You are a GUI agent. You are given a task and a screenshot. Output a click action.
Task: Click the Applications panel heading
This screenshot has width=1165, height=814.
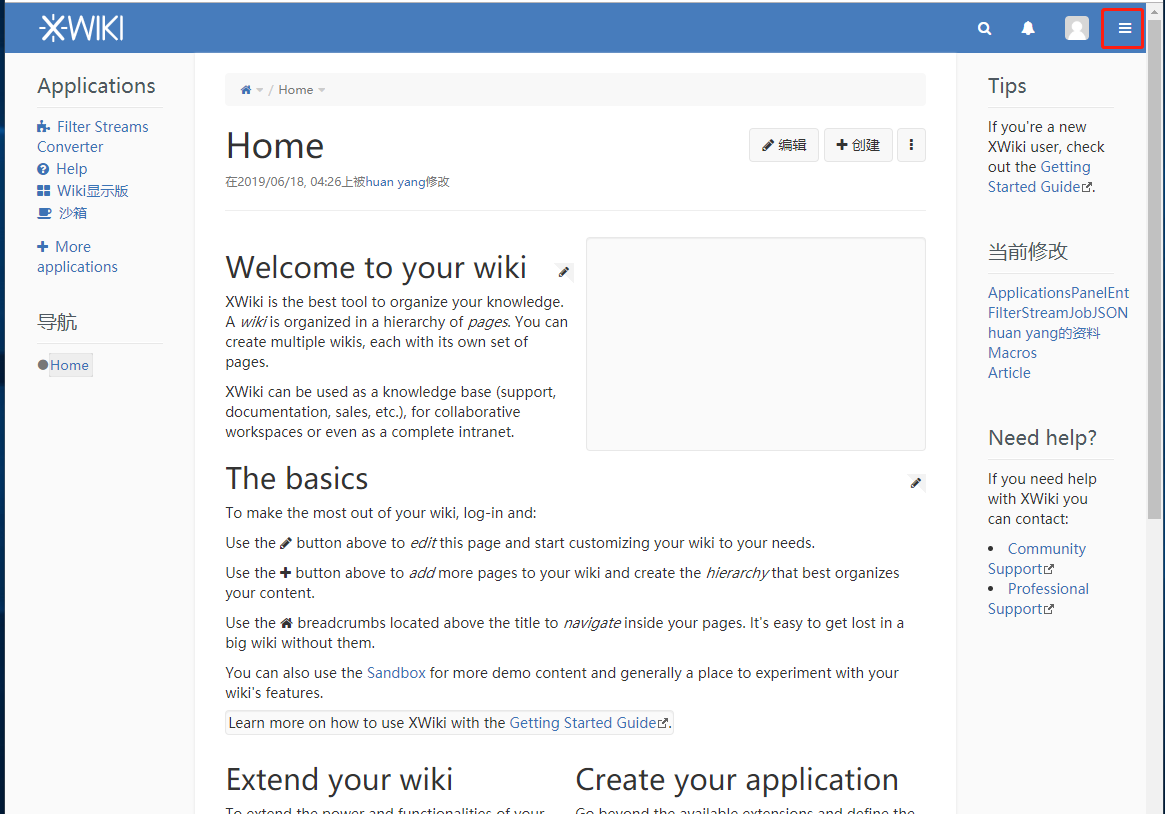97,86
